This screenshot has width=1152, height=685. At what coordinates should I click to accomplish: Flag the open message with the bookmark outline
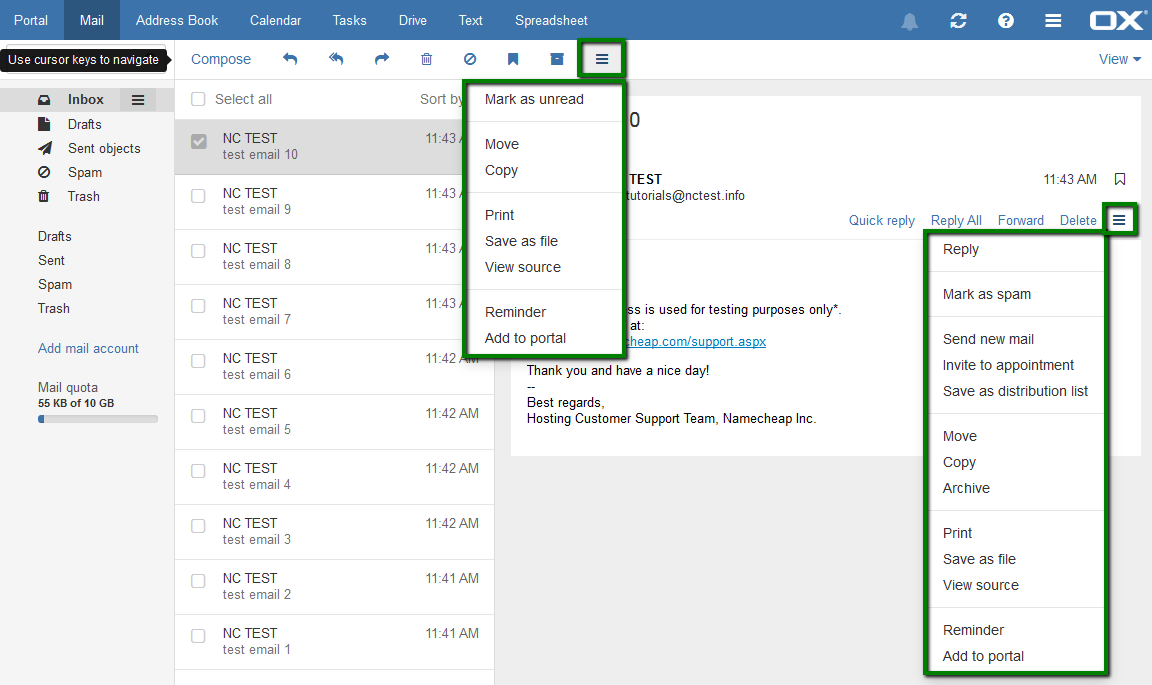tap(1120, 179)
